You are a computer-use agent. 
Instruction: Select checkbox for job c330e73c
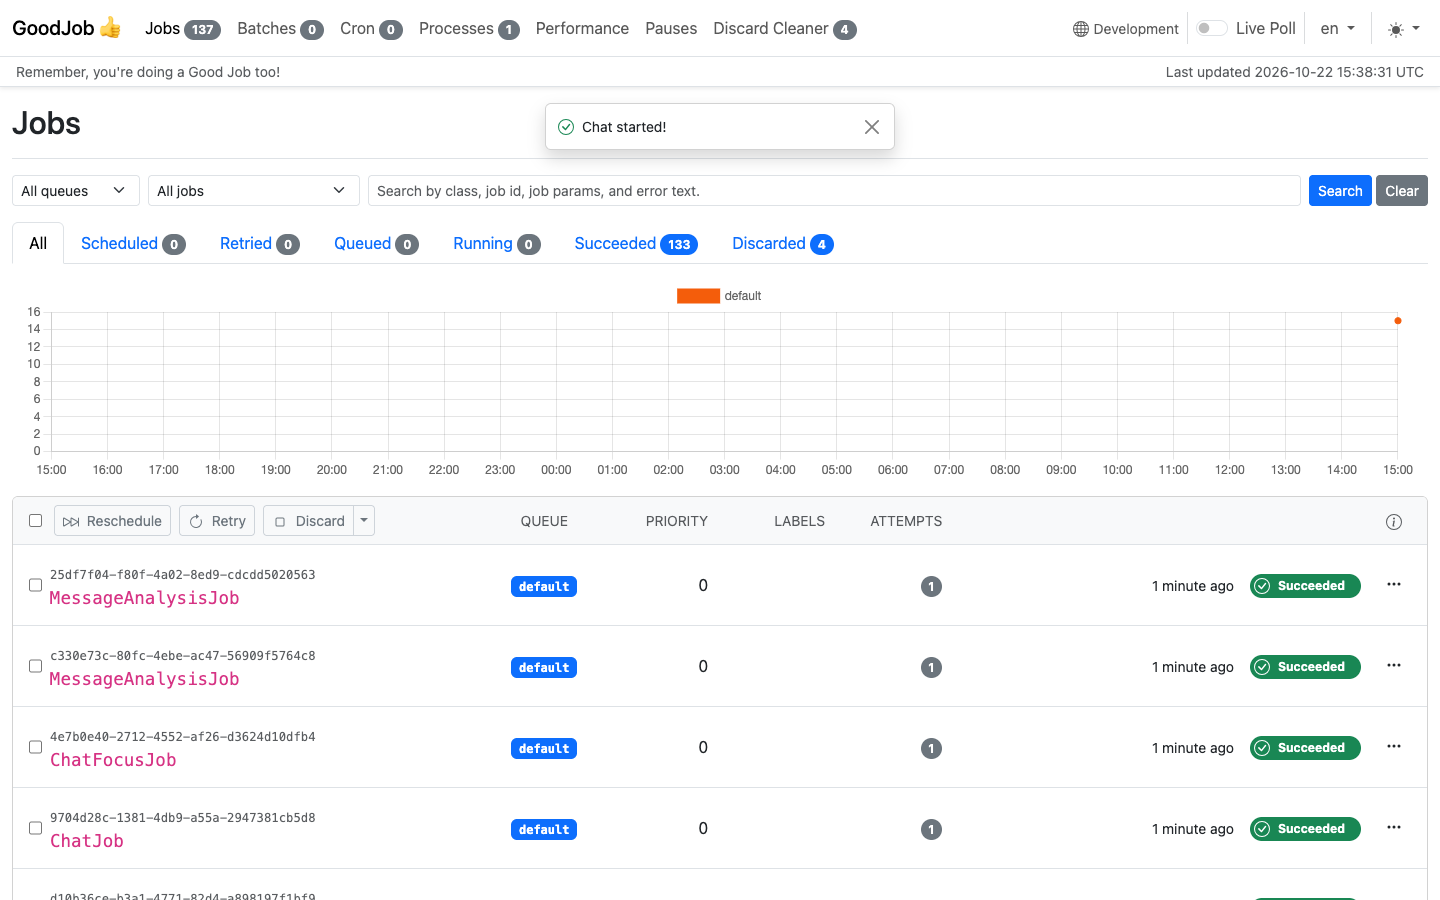coord(35,666)
